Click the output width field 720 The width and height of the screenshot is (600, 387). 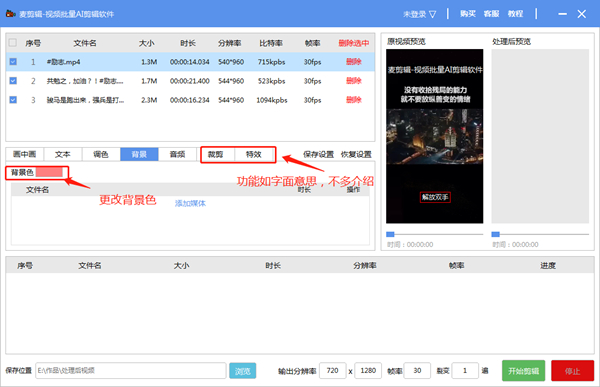(x=333, y=371)
